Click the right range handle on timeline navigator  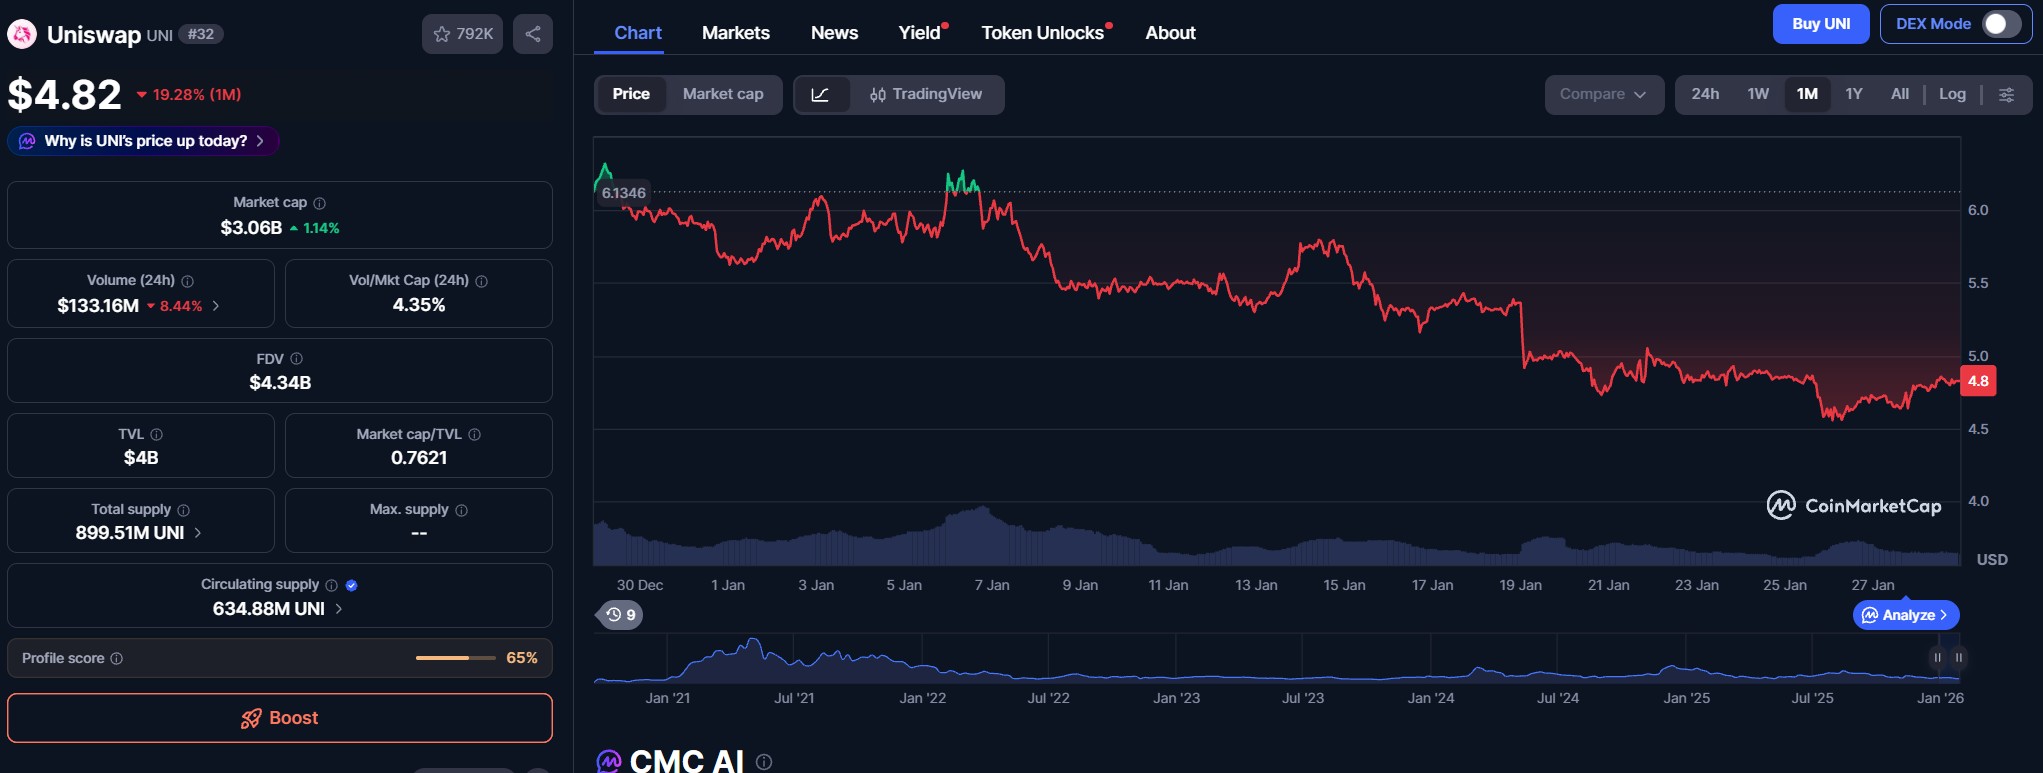1959,658
